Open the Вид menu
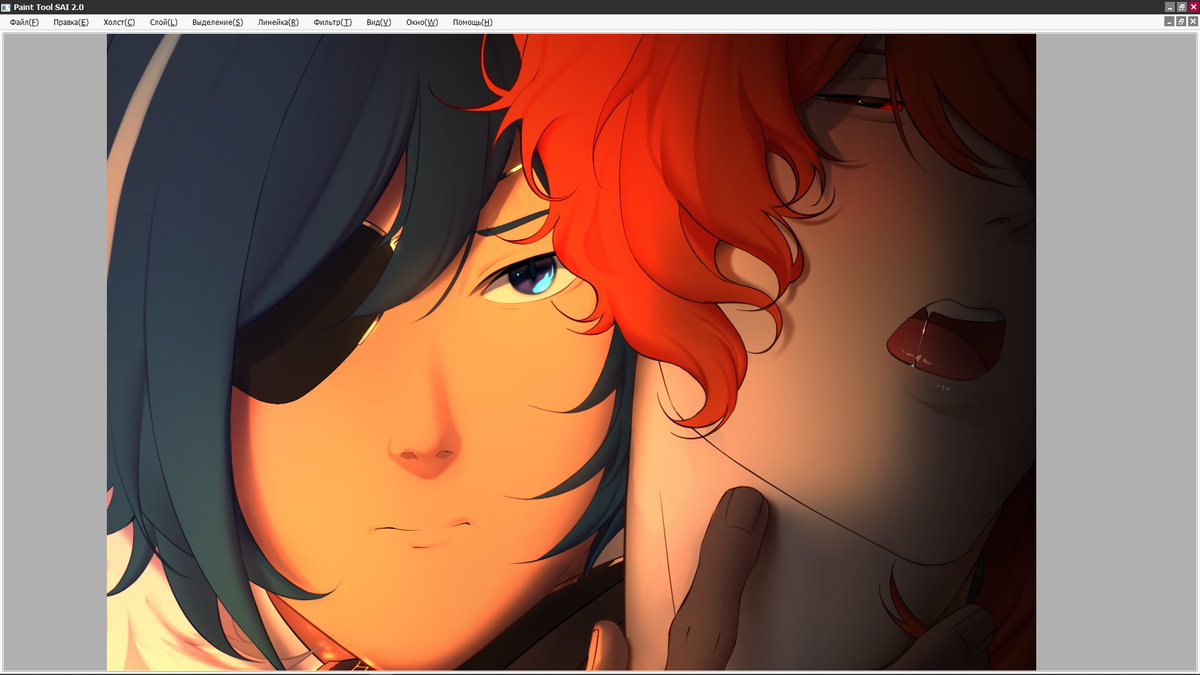The image size is (1200, 675). (379, 22)
